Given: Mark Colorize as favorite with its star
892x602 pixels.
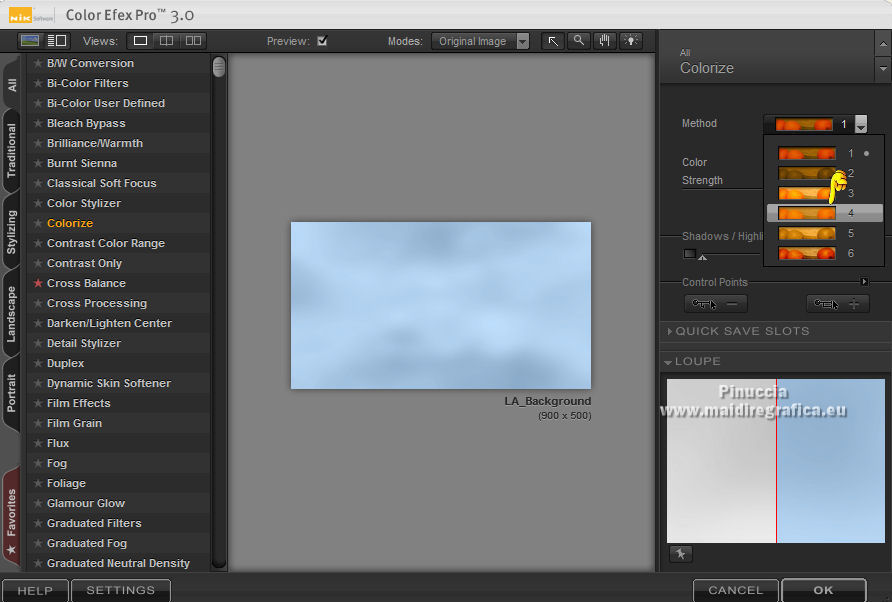Looking at the screenshot, I should 38,223.
